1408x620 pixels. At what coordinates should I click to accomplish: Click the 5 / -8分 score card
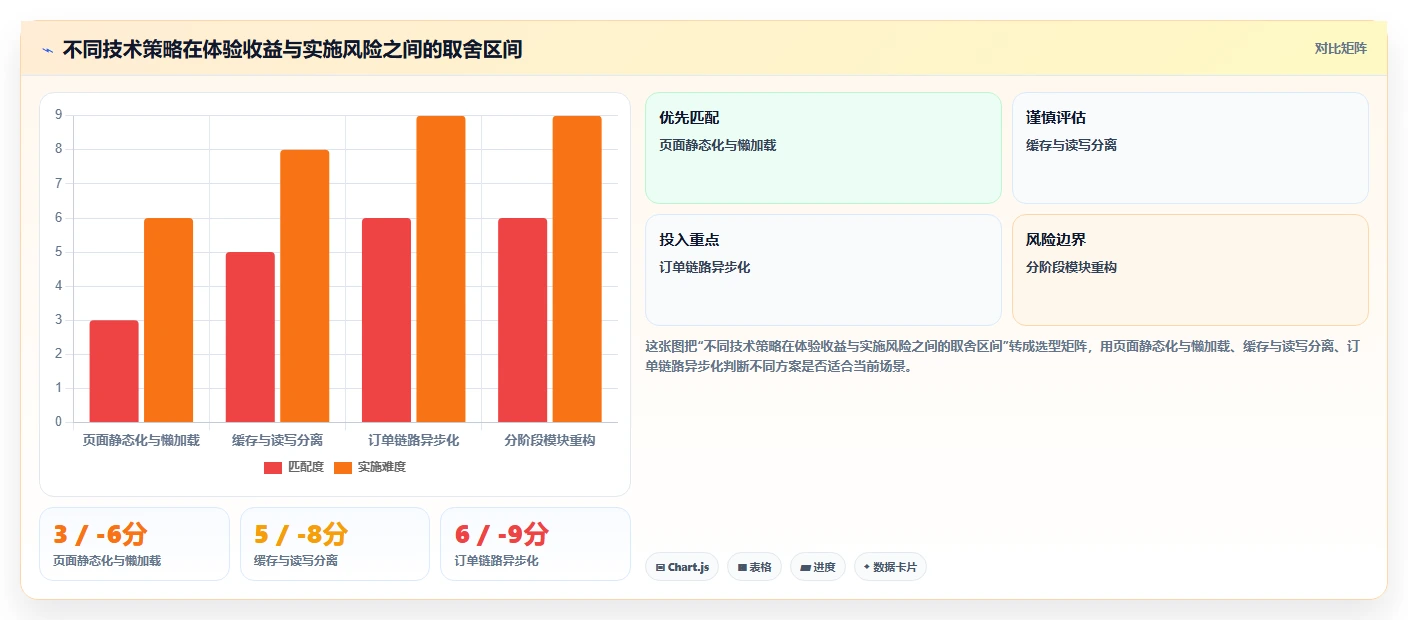click(335, 544)
